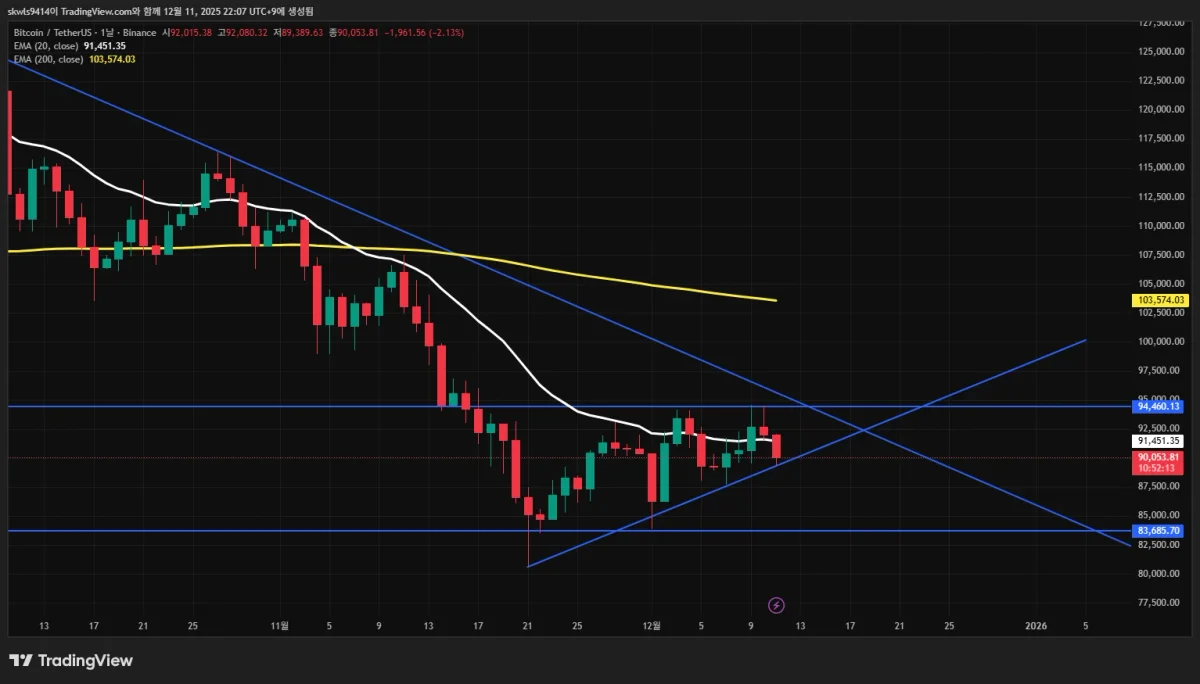Click the 94,460.13 horizontal line price label
Image resolution: width=1200 pixels, height=684 pixels.
(1159, 407)
